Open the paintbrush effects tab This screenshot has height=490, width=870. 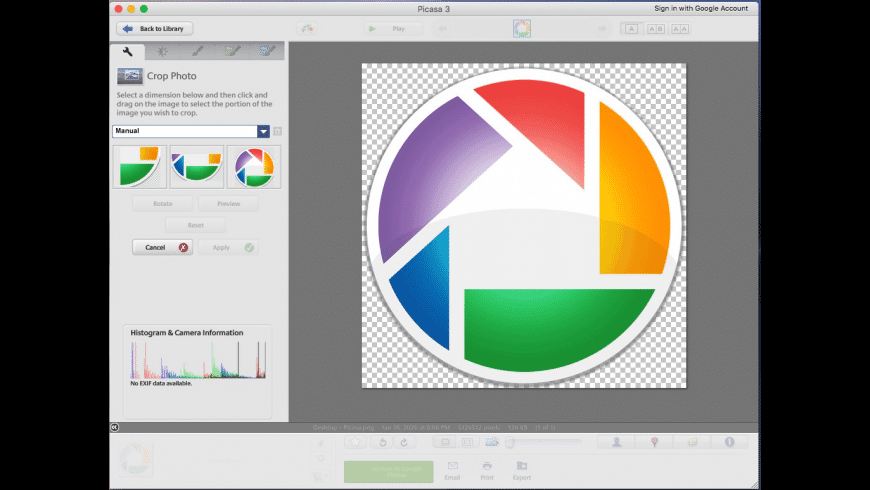point(197,52)
